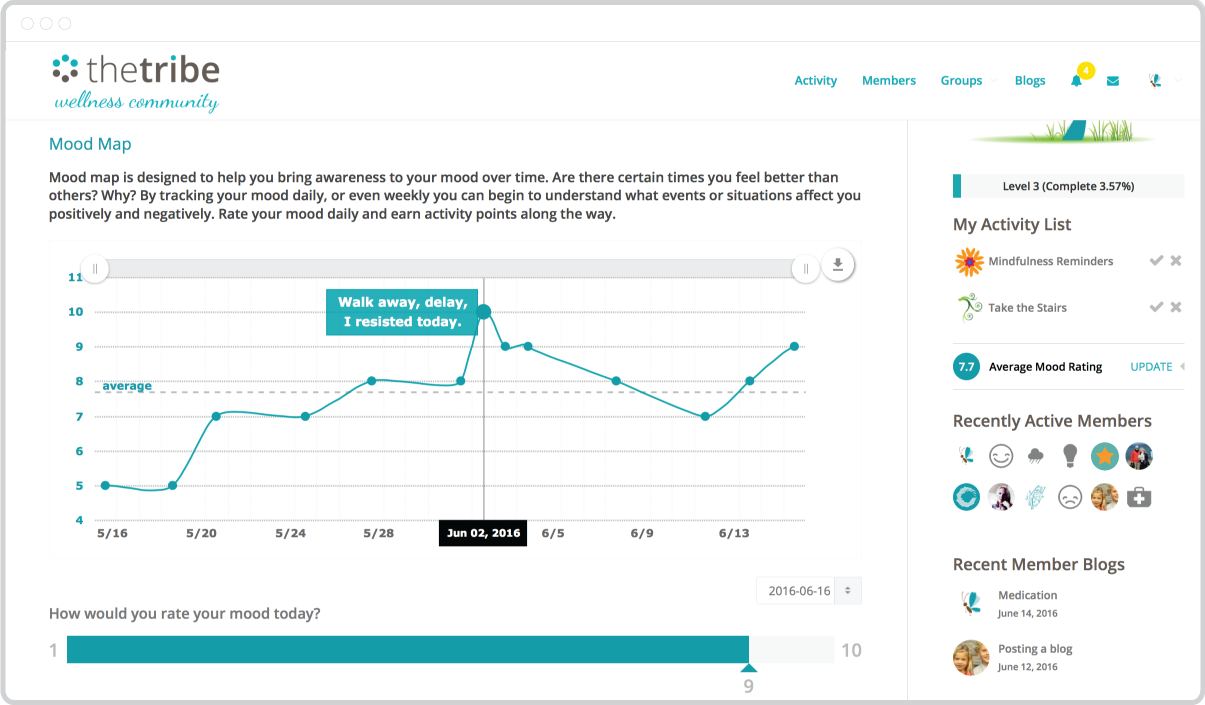Mark Mindfulness Reminders as complete
This screenshot has height=705, width=1205.
[1156, 261]
